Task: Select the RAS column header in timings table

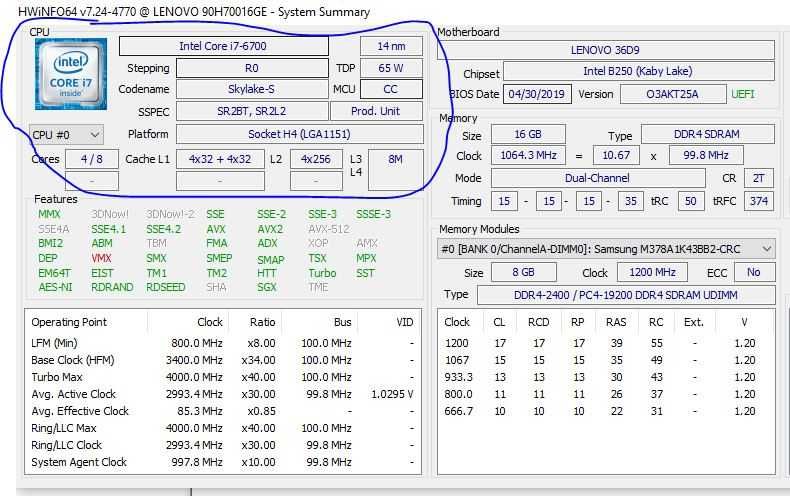Action: point(616,322)
